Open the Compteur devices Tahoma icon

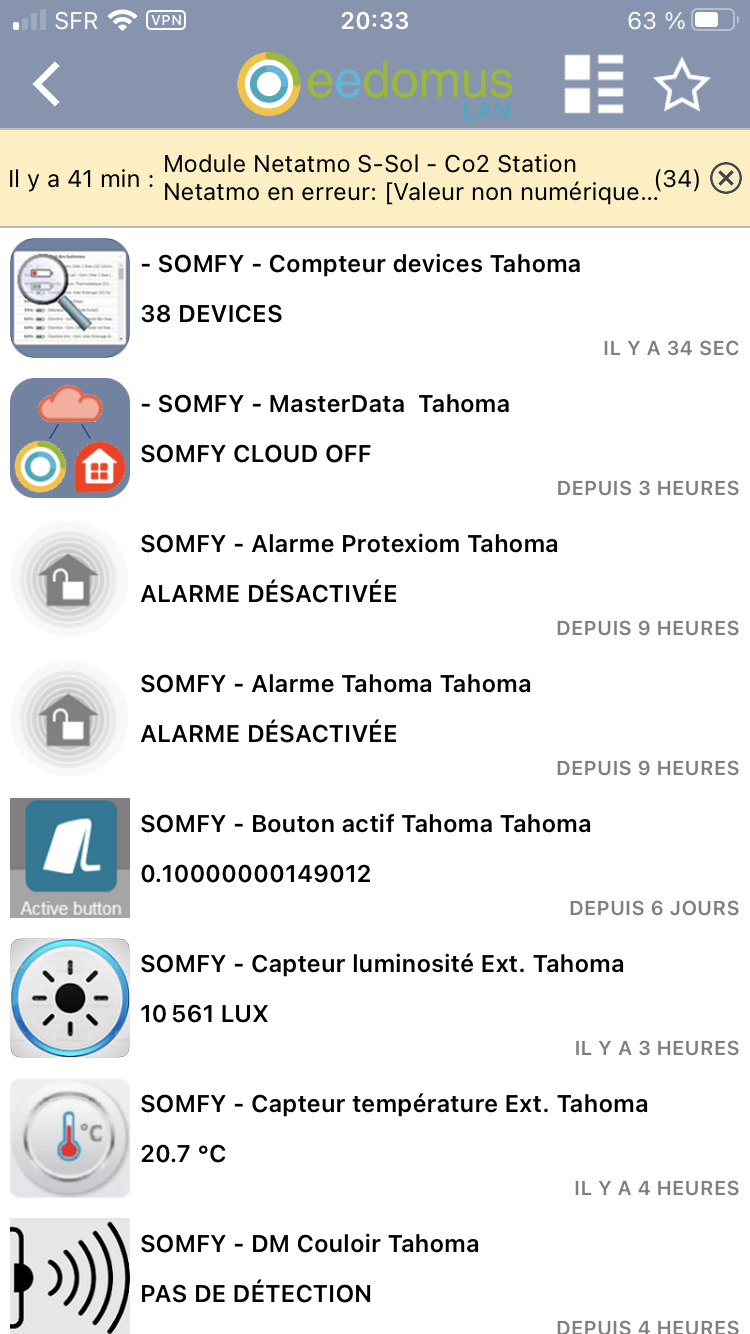coord(70,298)
